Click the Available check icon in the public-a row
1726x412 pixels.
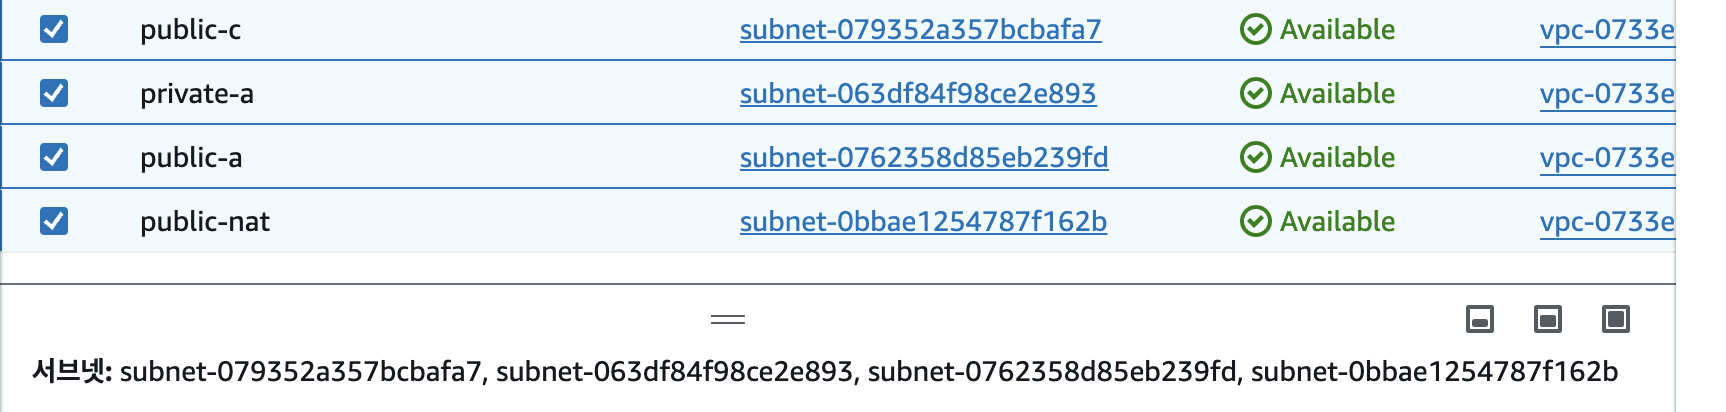[x=1256, y=158]
